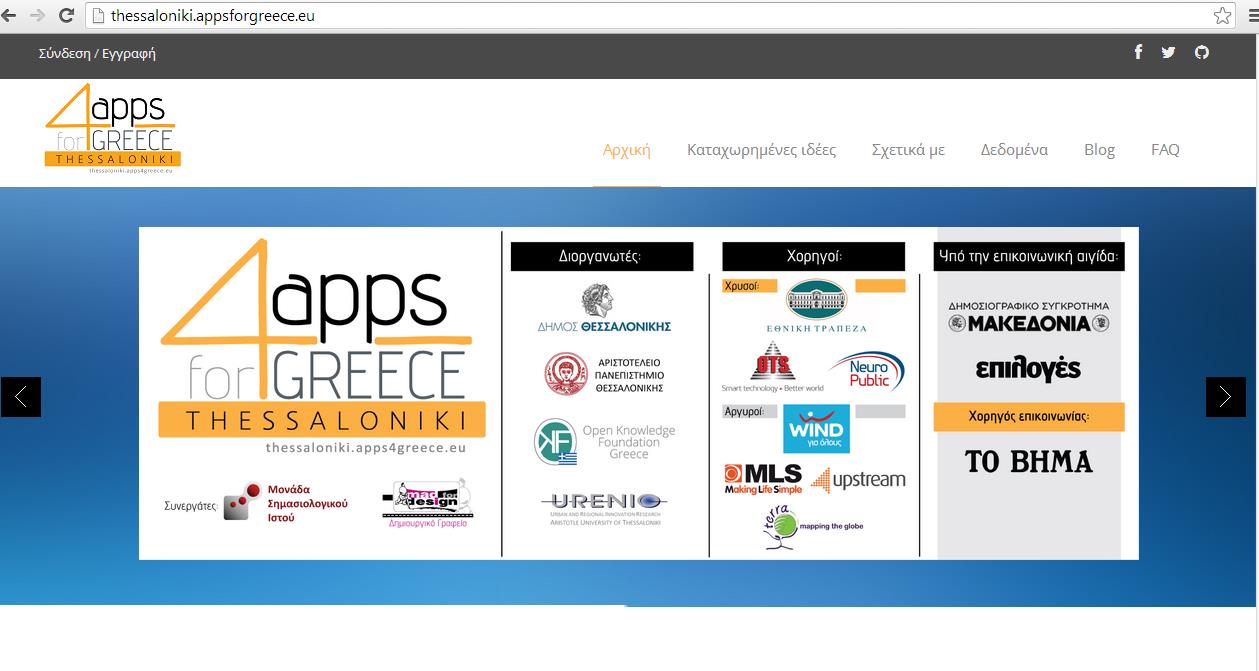This screenshot has height=671, width=1259.
Task: Click the Σύνδεση / Εγγραφή login link
Action: (x=97, y=53)
